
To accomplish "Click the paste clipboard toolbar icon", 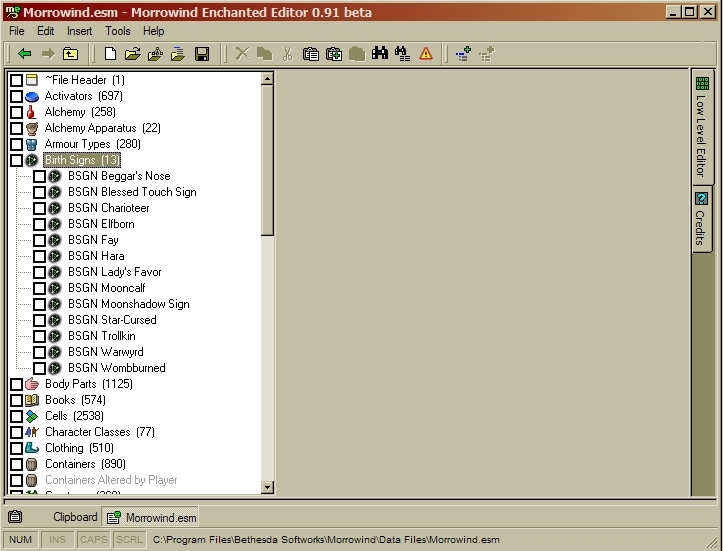I will [311, 54].
